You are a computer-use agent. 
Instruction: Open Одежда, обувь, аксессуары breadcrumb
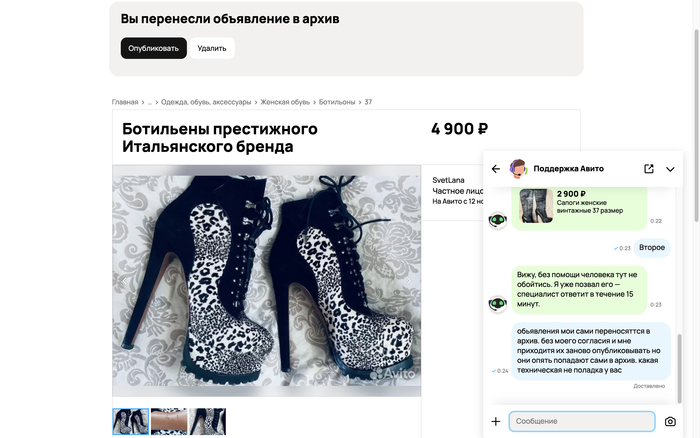[x=206, y=102]
